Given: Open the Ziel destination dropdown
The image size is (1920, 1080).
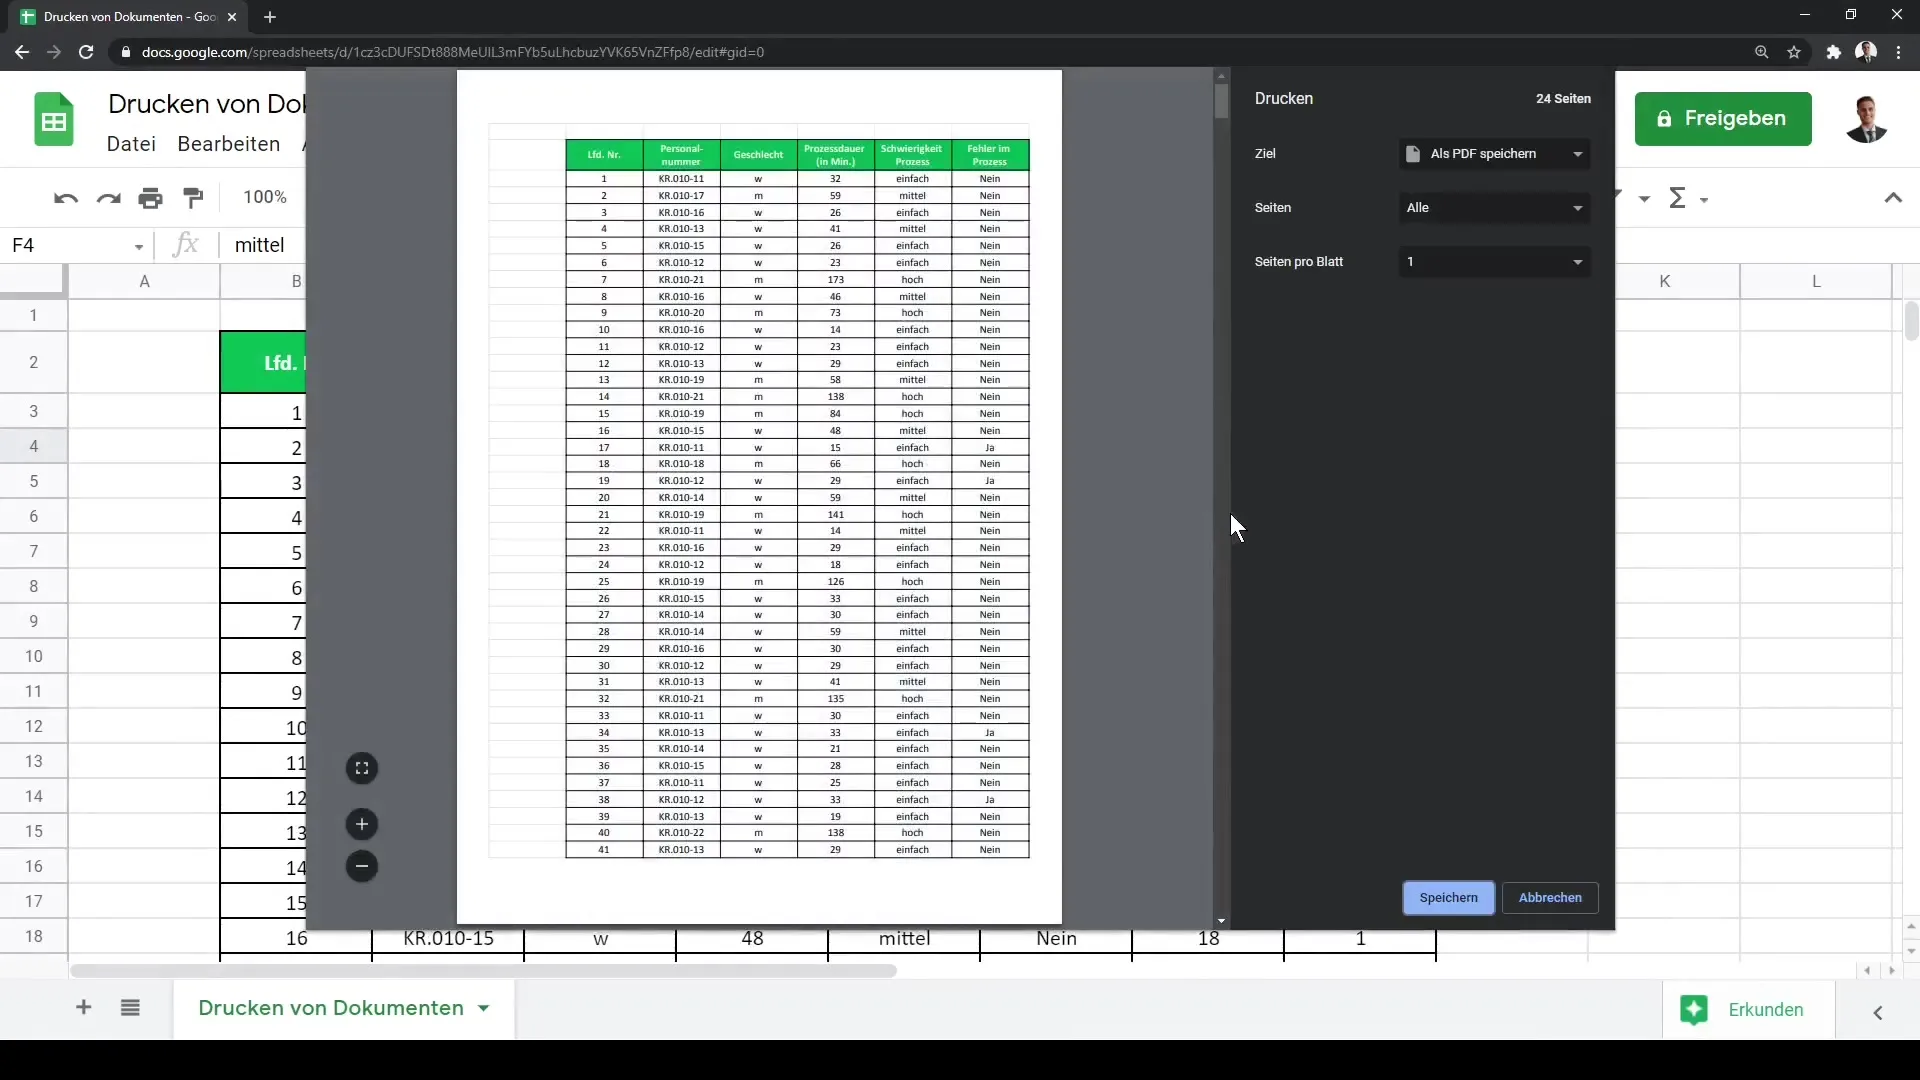Looking at the screenshot, I should 1494,154.
